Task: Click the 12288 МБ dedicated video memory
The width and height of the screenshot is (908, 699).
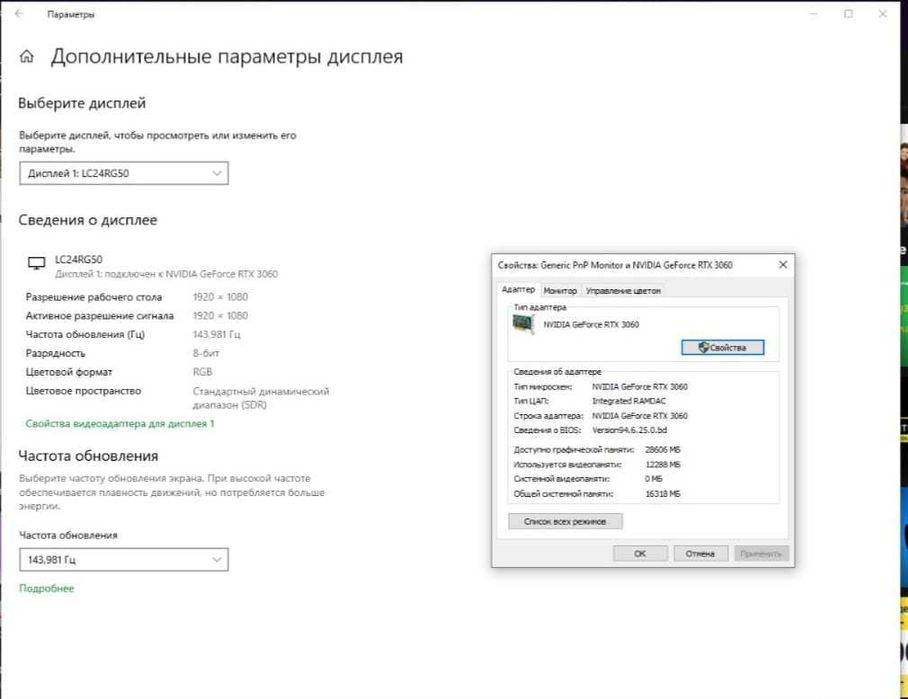Action: tap(662, 464)
